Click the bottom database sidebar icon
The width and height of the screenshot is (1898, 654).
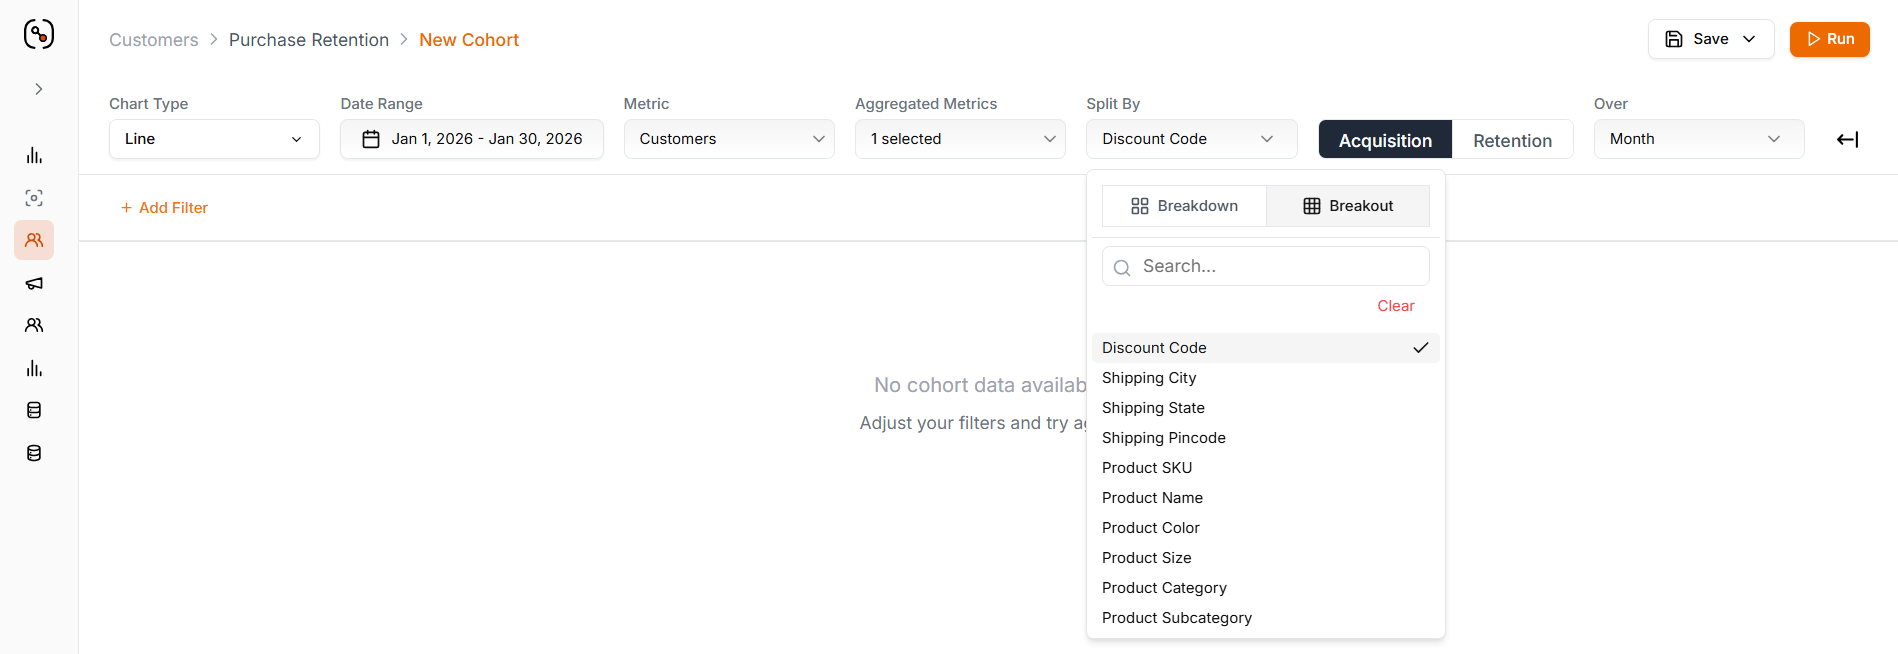click(x=34, y=453)
